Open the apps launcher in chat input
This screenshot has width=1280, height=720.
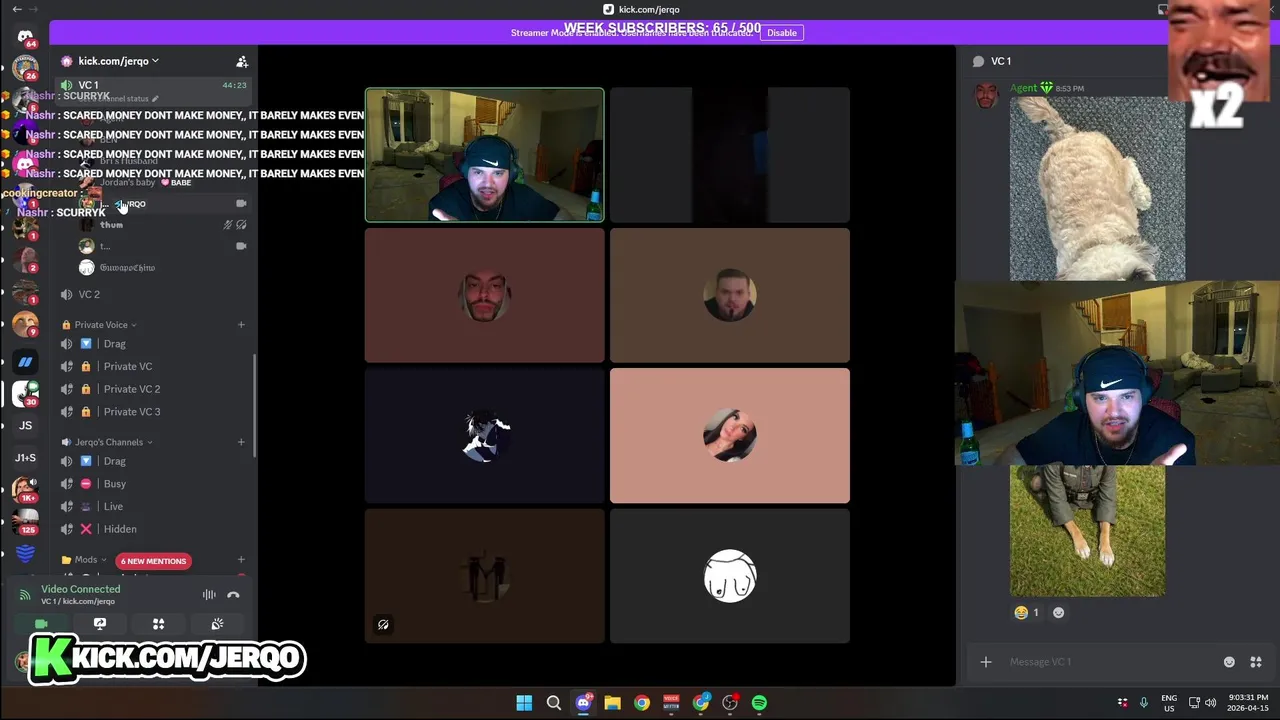tap(1256, 662)
